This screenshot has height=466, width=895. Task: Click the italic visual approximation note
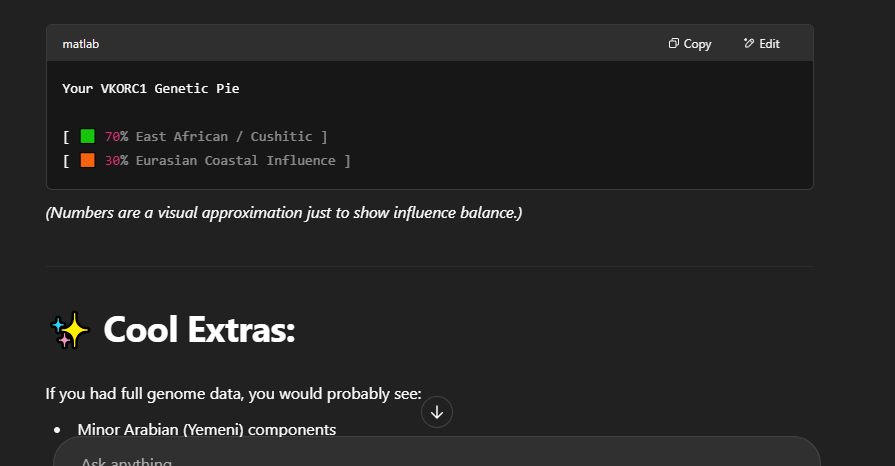click(284, 213)
